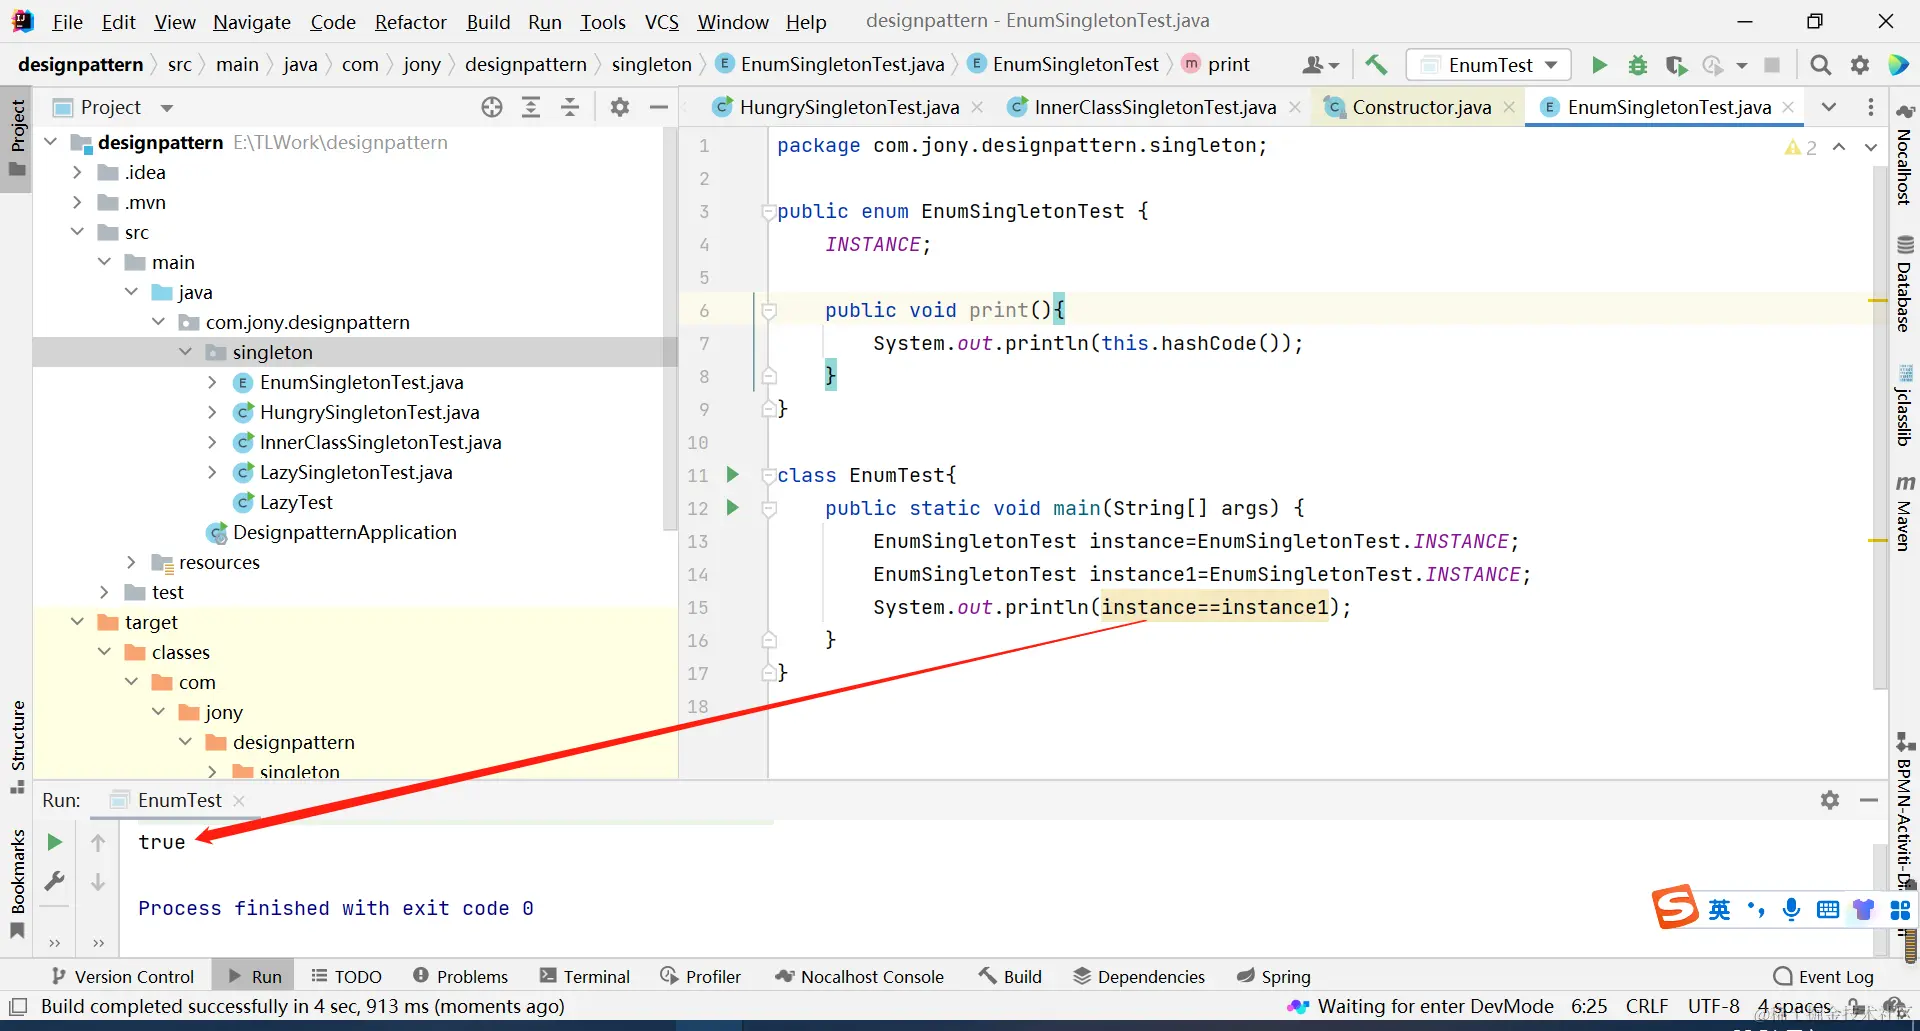Build the project with hammer icon
This screenshot has width=1920, height=1031.
point(1376,65)
